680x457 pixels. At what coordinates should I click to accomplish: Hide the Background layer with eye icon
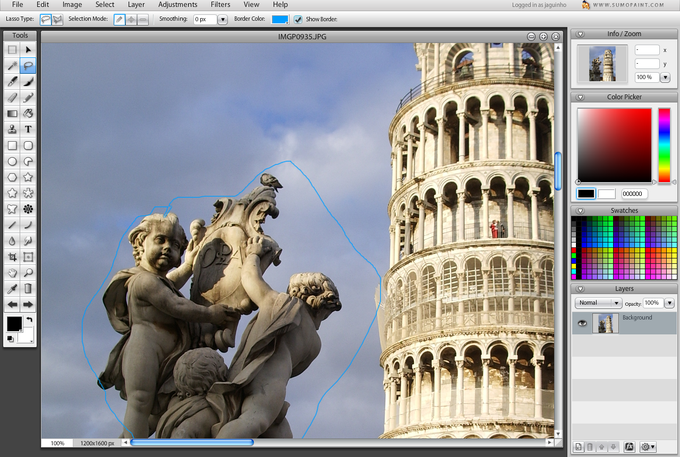[582, 323]
